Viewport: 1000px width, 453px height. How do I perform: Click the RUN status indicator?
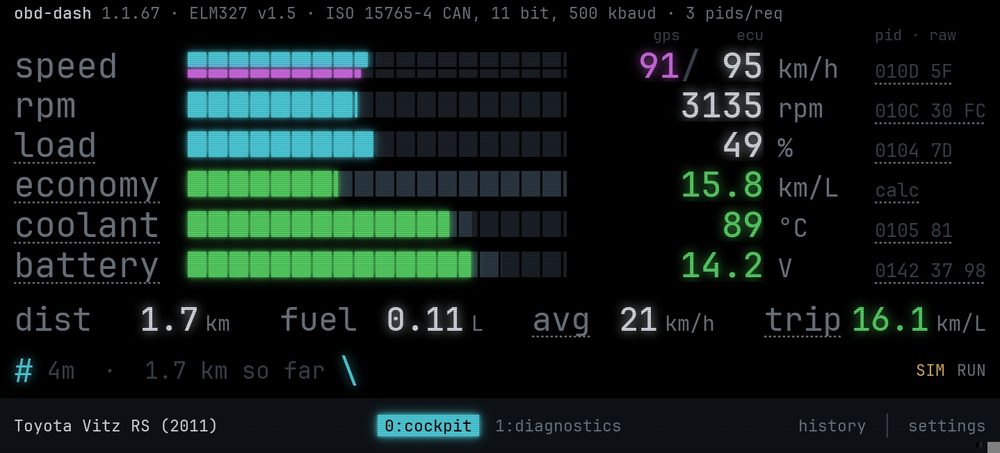point(971,370)
